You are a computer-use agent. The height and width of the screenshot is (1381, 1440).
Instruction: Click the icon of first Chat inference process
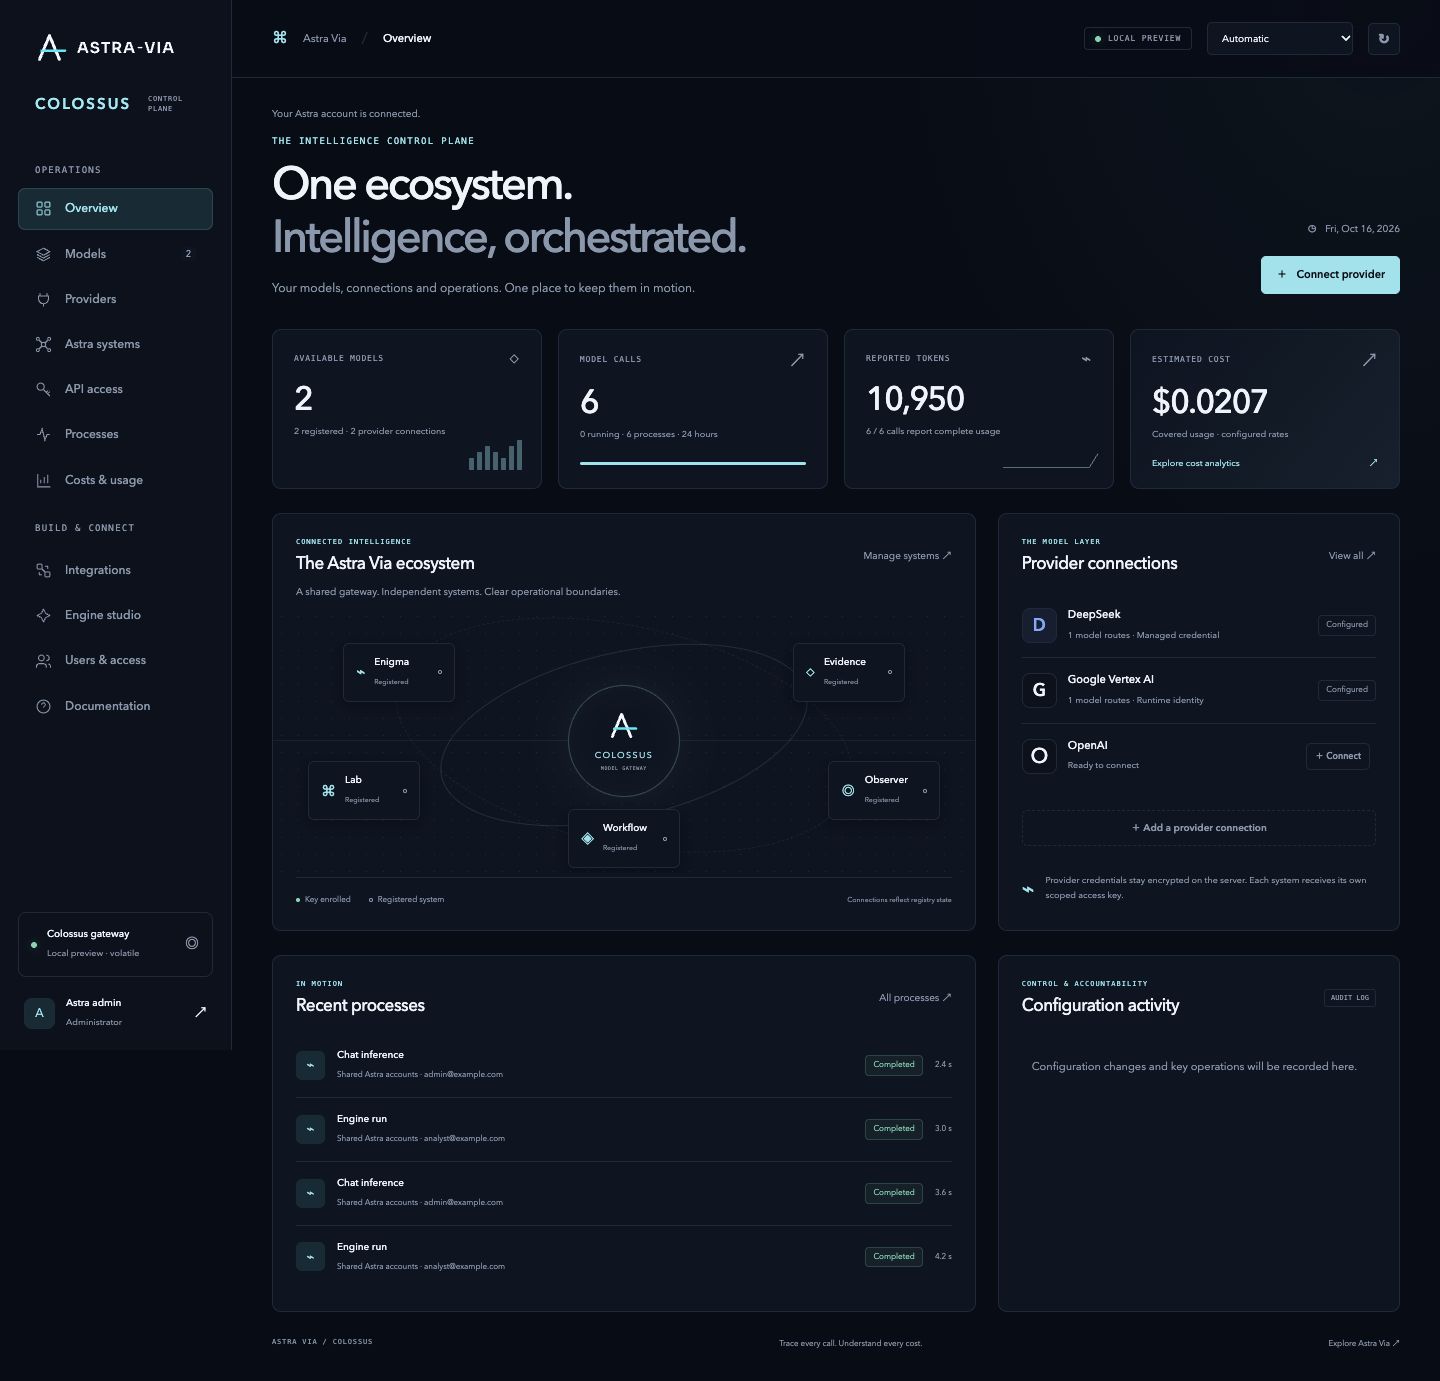(x=310, y=1065)
